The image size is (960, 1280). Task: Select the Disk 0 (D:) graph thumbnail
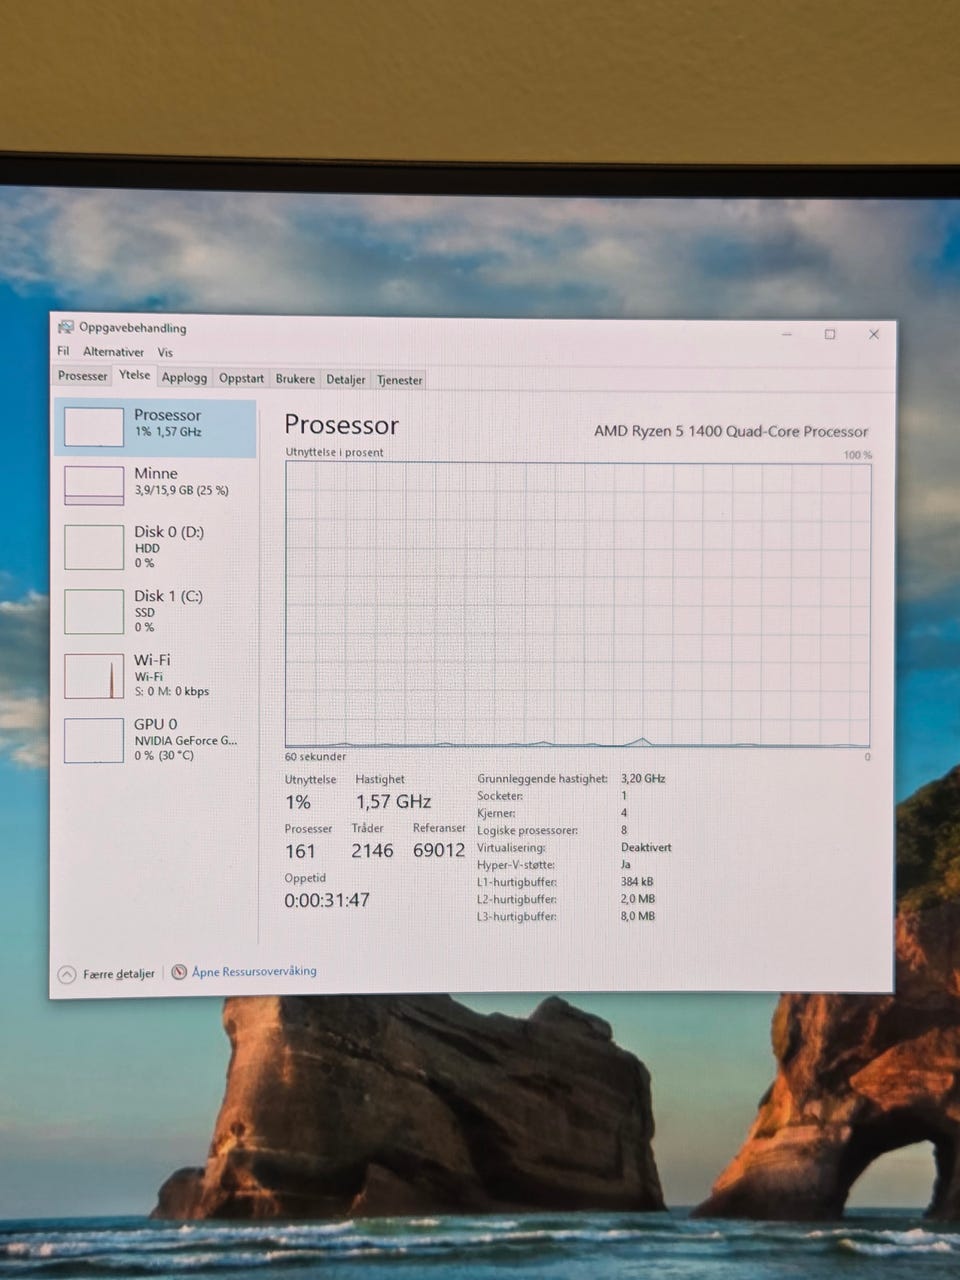coord(93,548)
